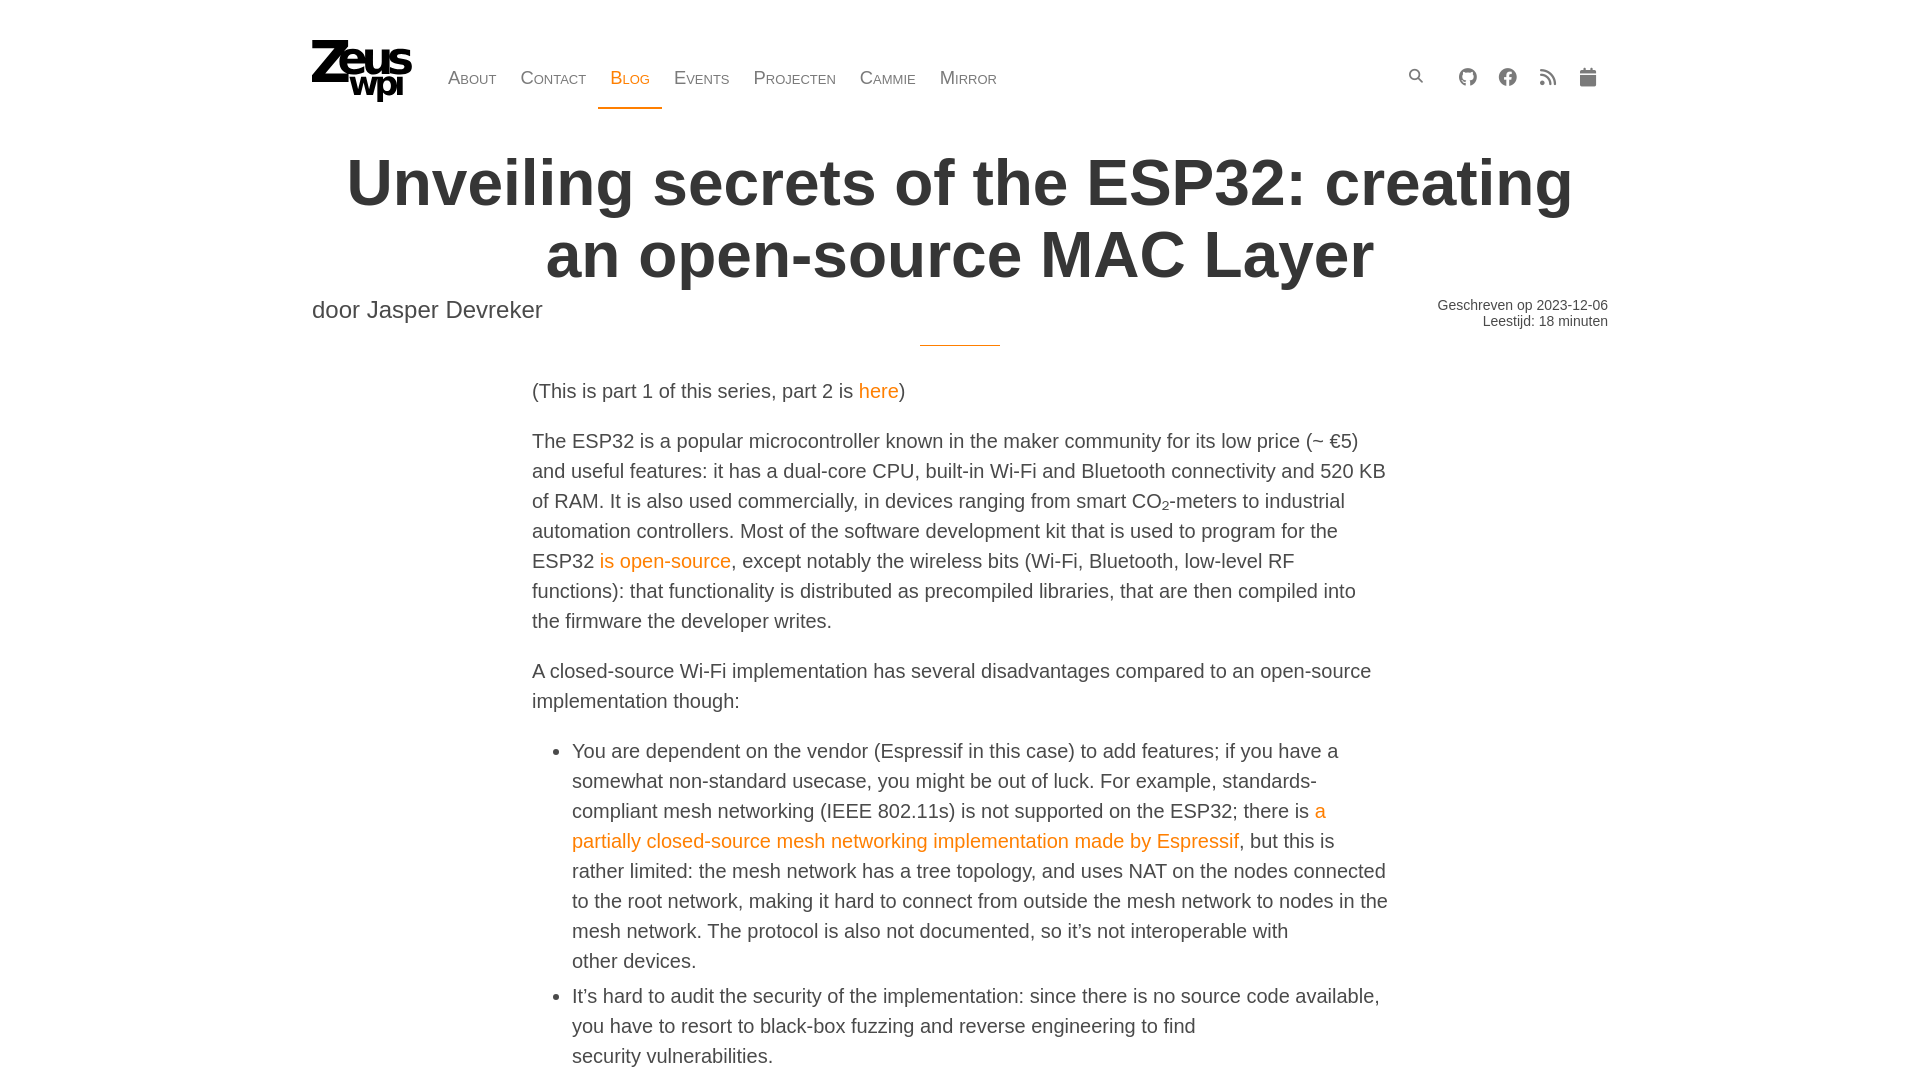Image resolution: width=1920 pixels, height=1080 pixels.
Task: Select the Events menu item
Action: 700,78
